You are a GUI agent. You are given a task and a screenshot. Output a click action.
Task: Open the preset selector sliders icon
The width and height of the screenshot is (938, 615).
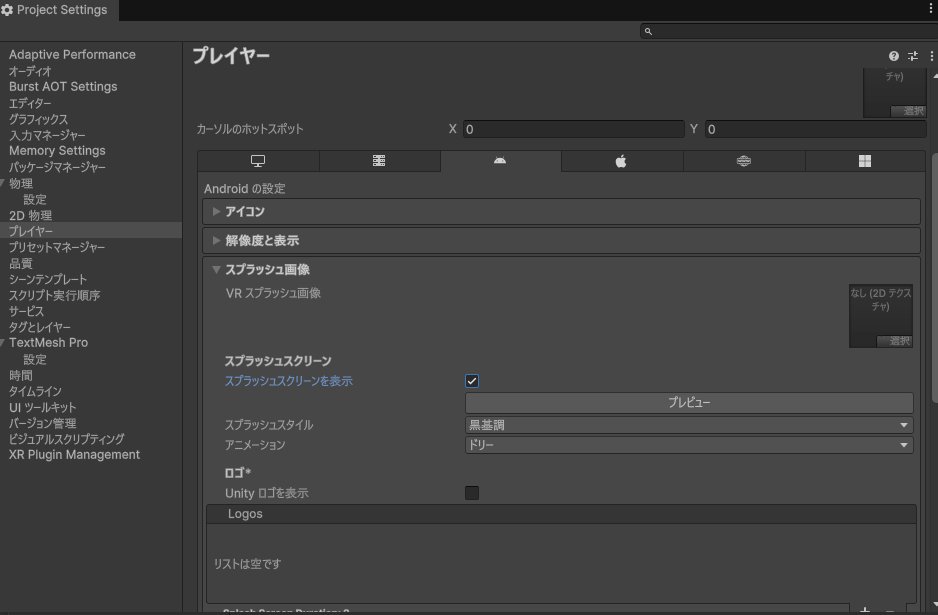tap(913, 56)
